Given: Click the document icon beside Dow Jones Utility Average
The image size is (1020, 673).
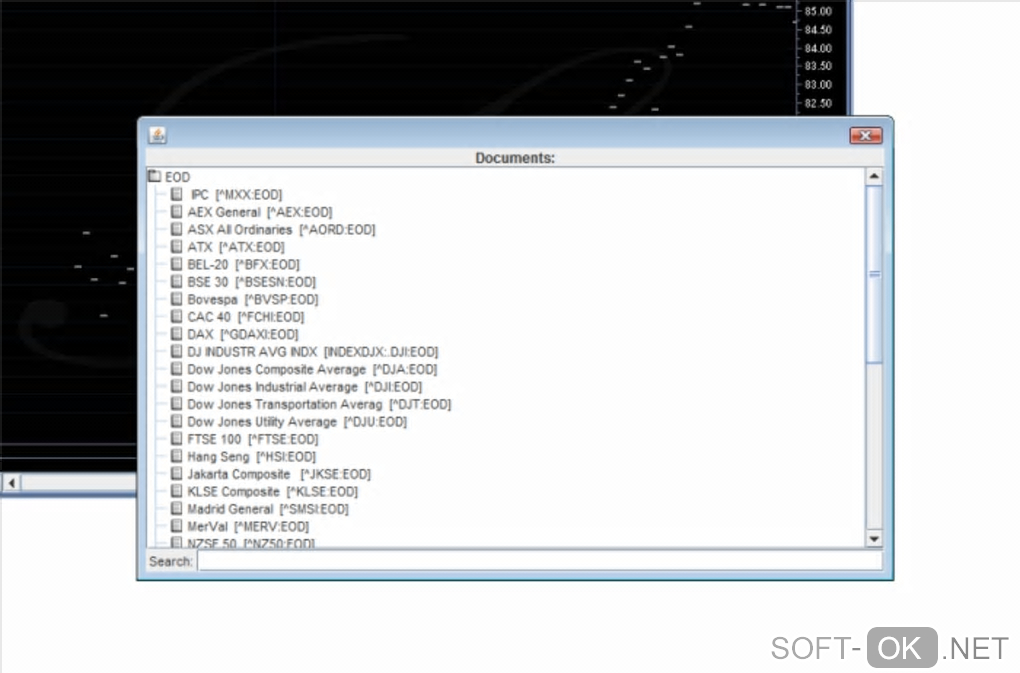Looking at the screenshot, I should tap(176, 421).
